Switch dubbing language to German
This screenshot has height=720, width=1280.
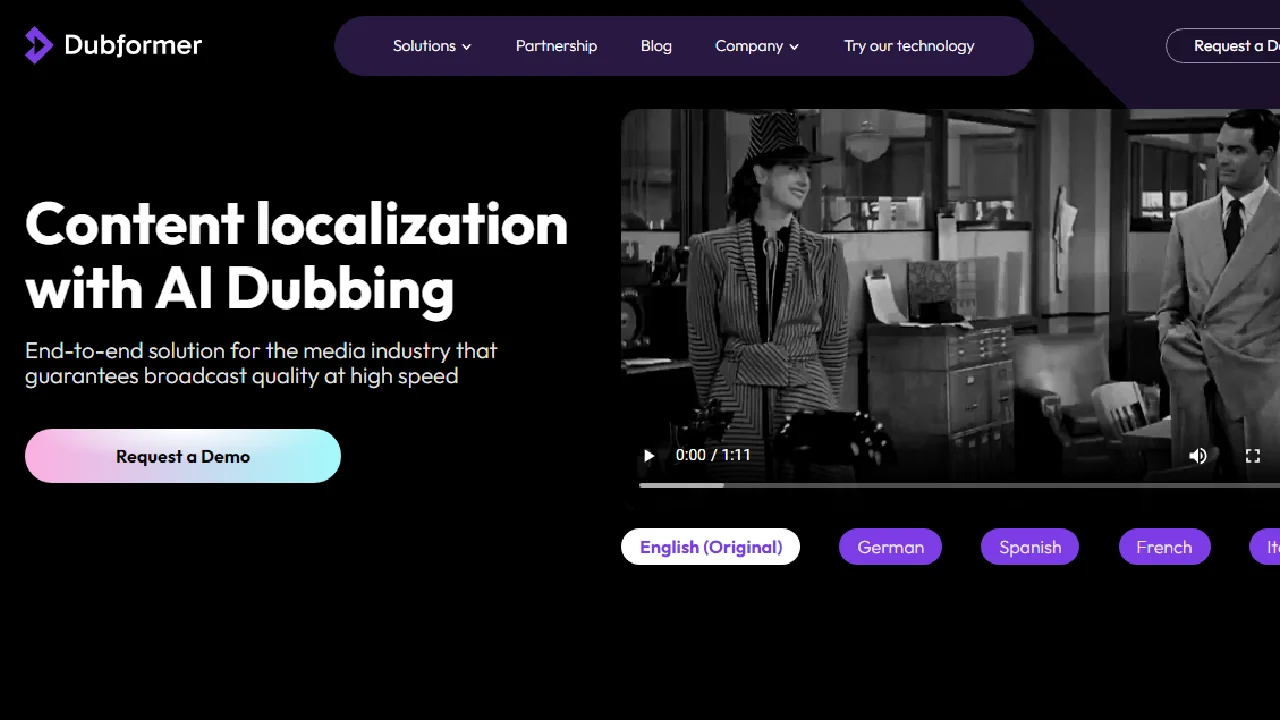[890, 547]
